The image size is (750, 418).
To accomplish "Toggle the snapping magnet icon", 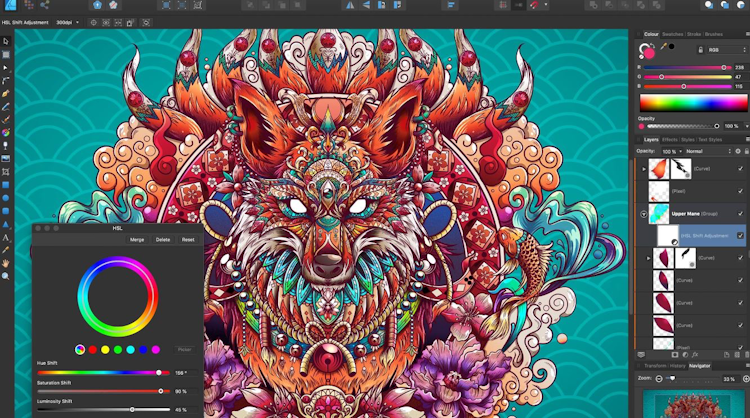I will pos(534,5).
